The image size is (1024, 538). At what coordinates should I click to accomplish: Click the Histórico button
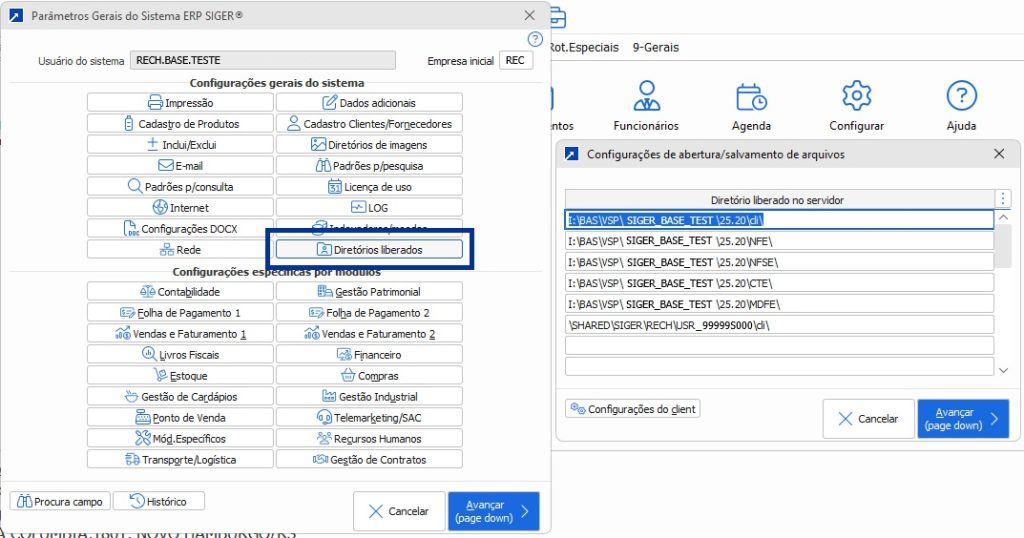pos(159,501)
